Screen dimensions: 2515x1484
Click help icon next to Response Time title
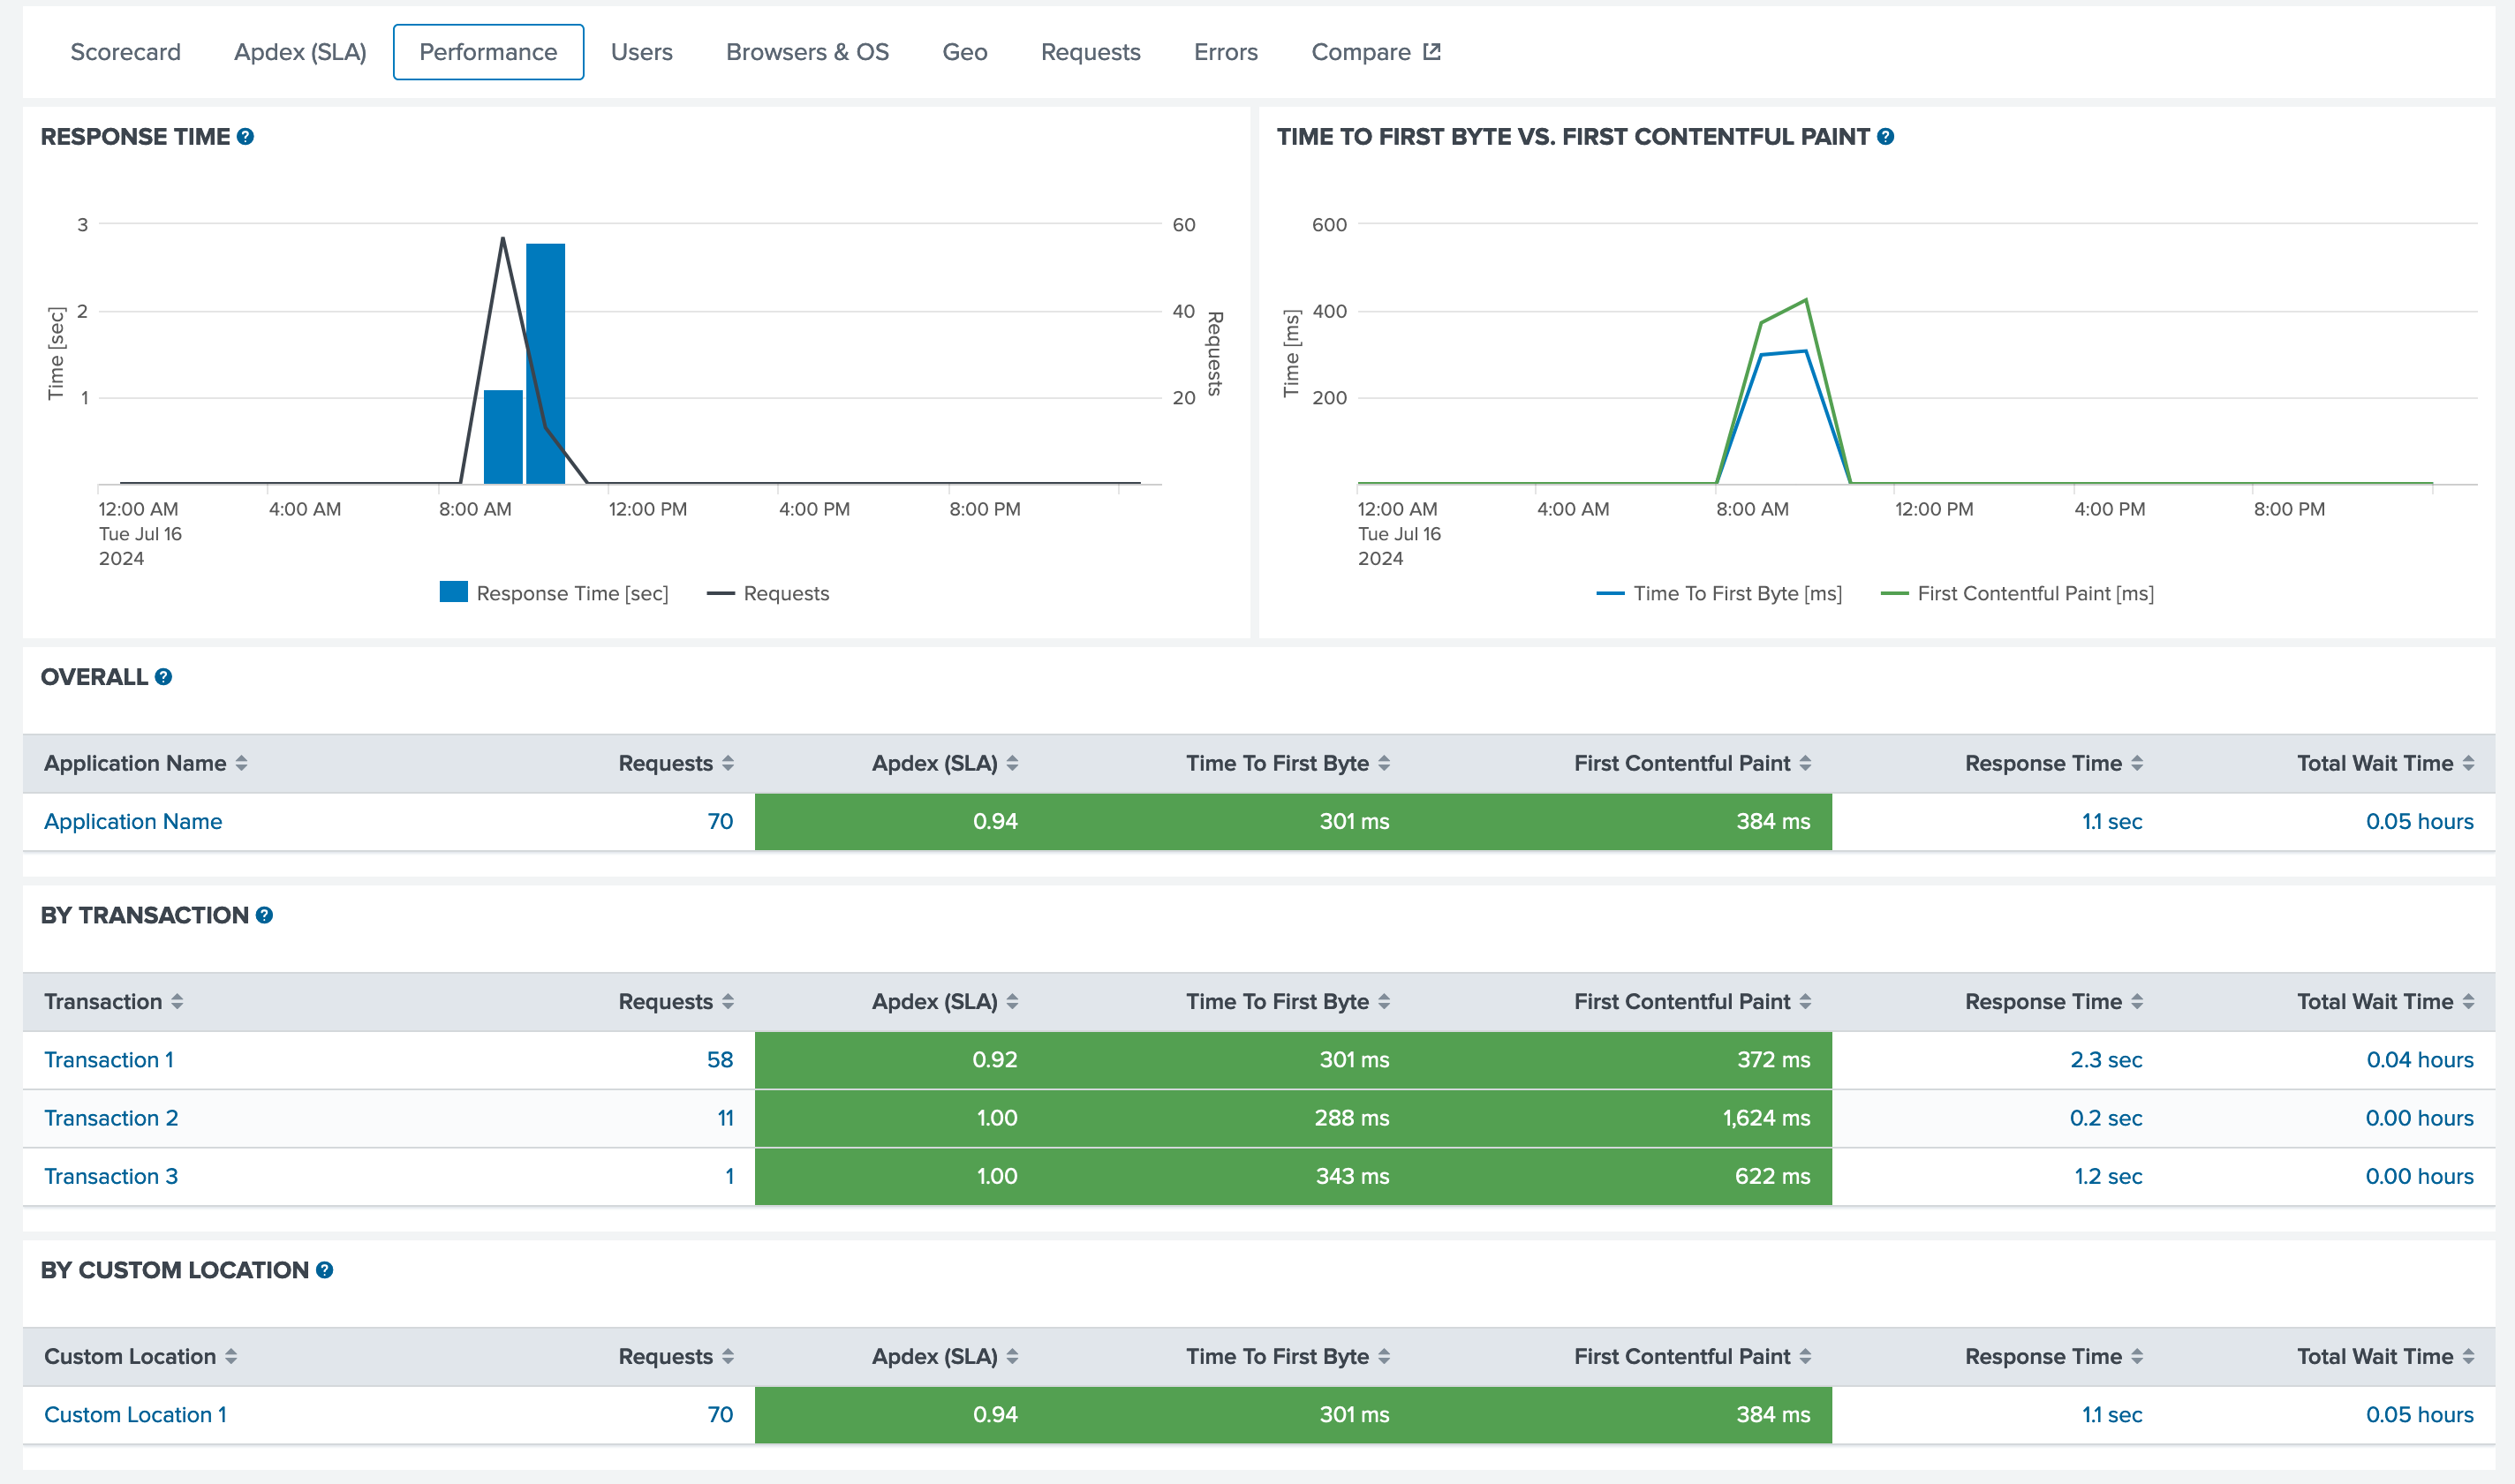click(x=245, y=137)
